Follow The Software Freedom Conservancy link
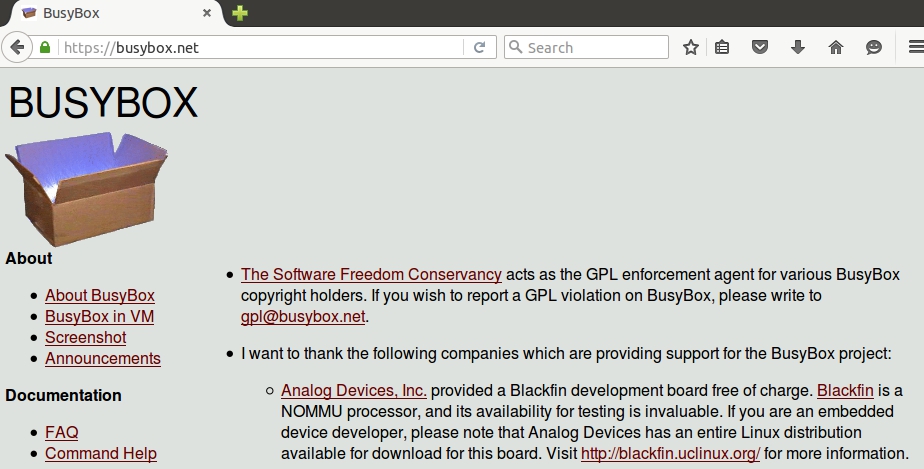Screen dimensions: 924x469 tap(371, 275)
